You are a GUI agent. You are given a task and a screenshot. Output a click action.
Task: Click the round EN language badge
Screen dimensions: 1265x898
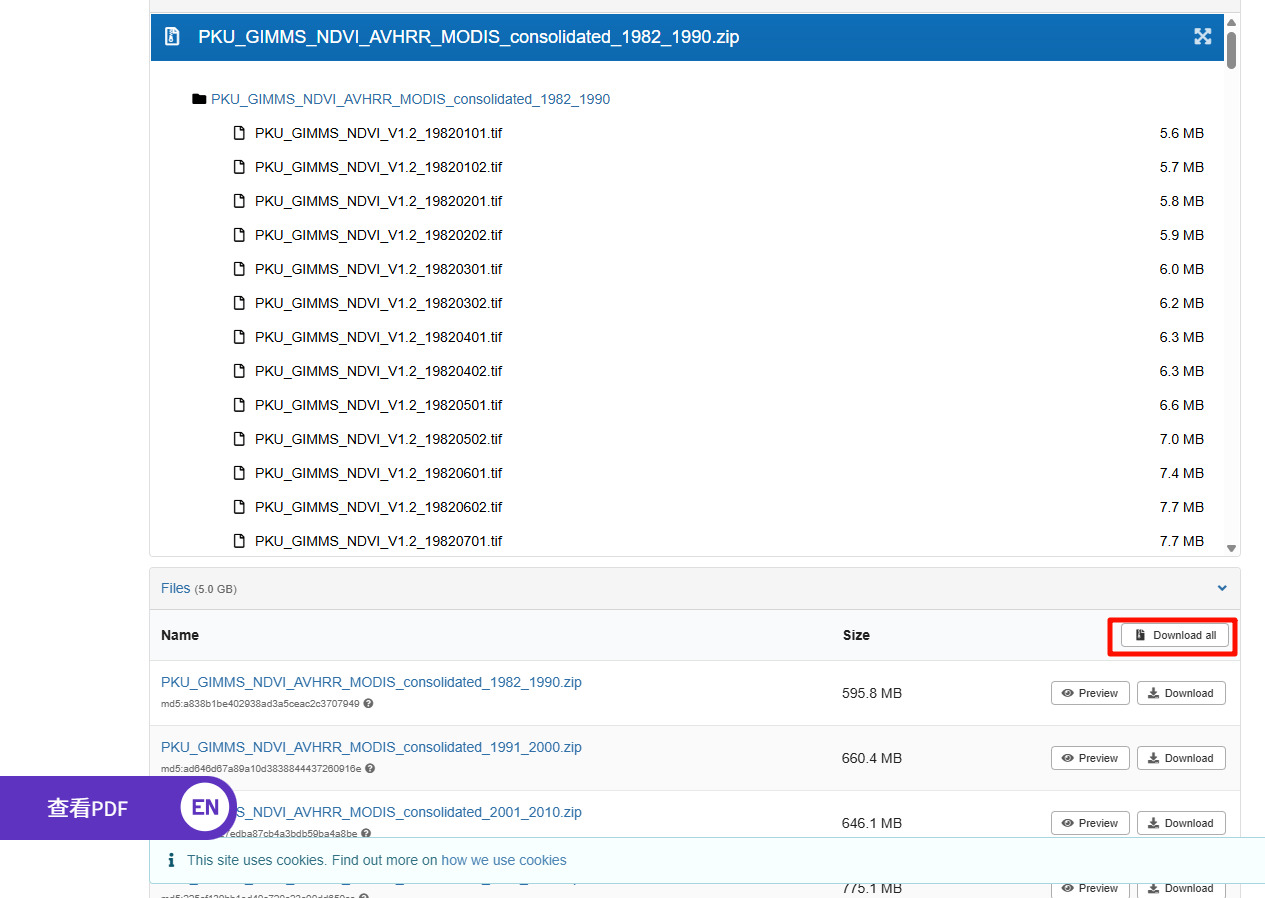(205, 808)
